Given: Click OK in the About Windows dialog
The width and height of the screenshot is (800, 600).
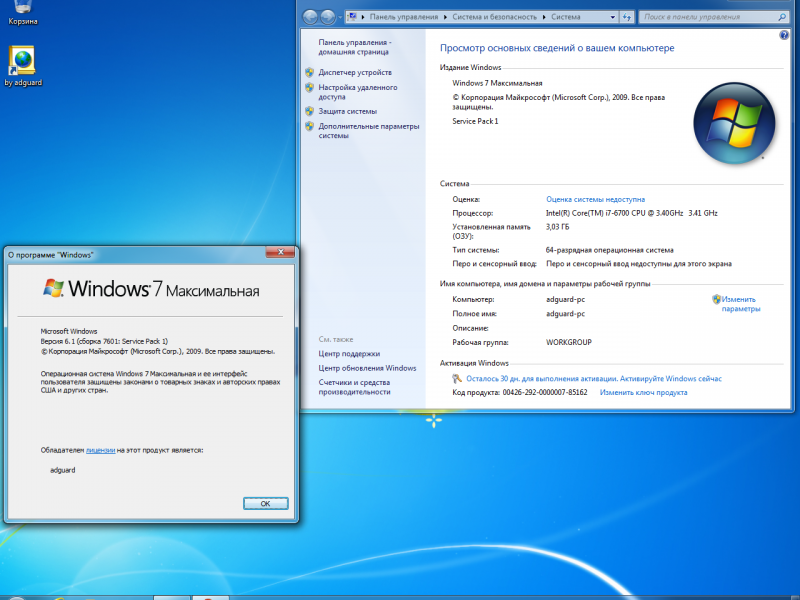Looking at the screenshot, I should 265,504.
